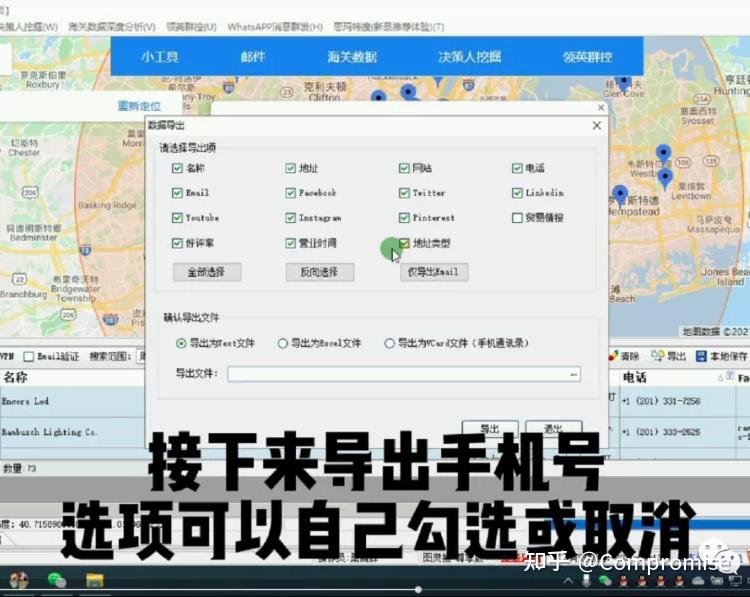Select the 导出为Text文件 radio button

pos(181,343)
